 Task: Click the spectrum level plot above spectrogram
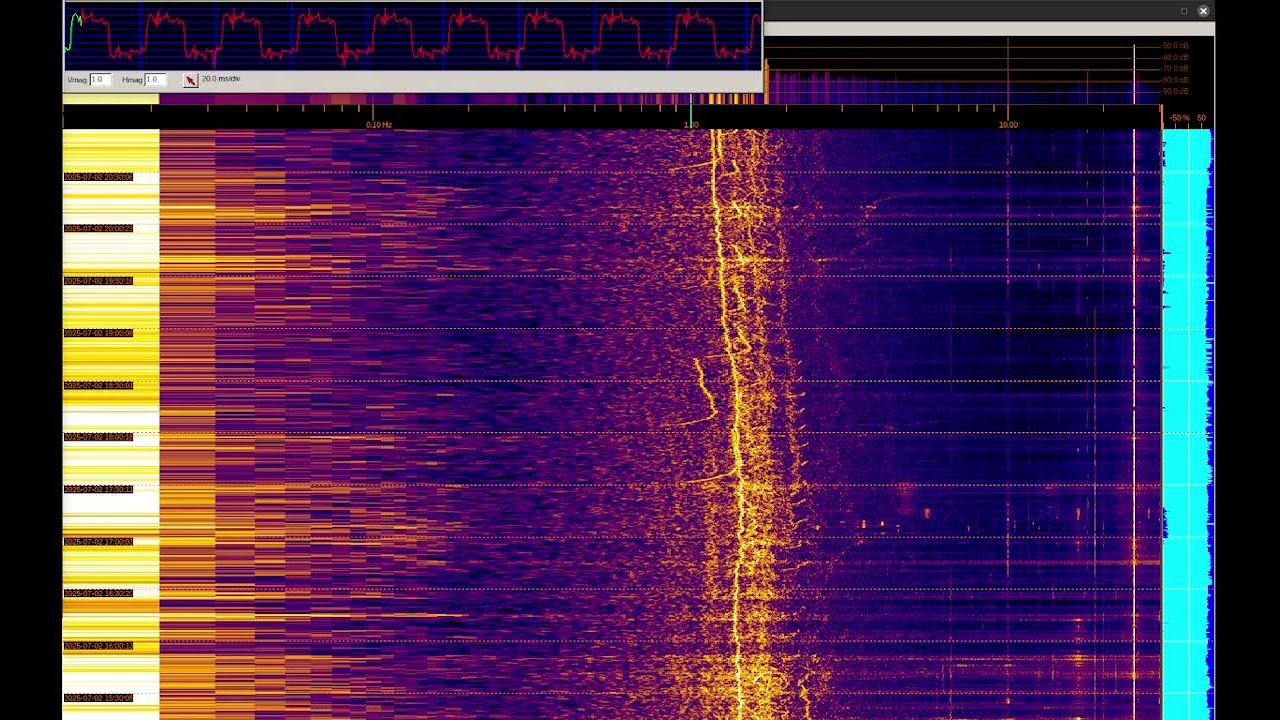(x=964, y=71)
